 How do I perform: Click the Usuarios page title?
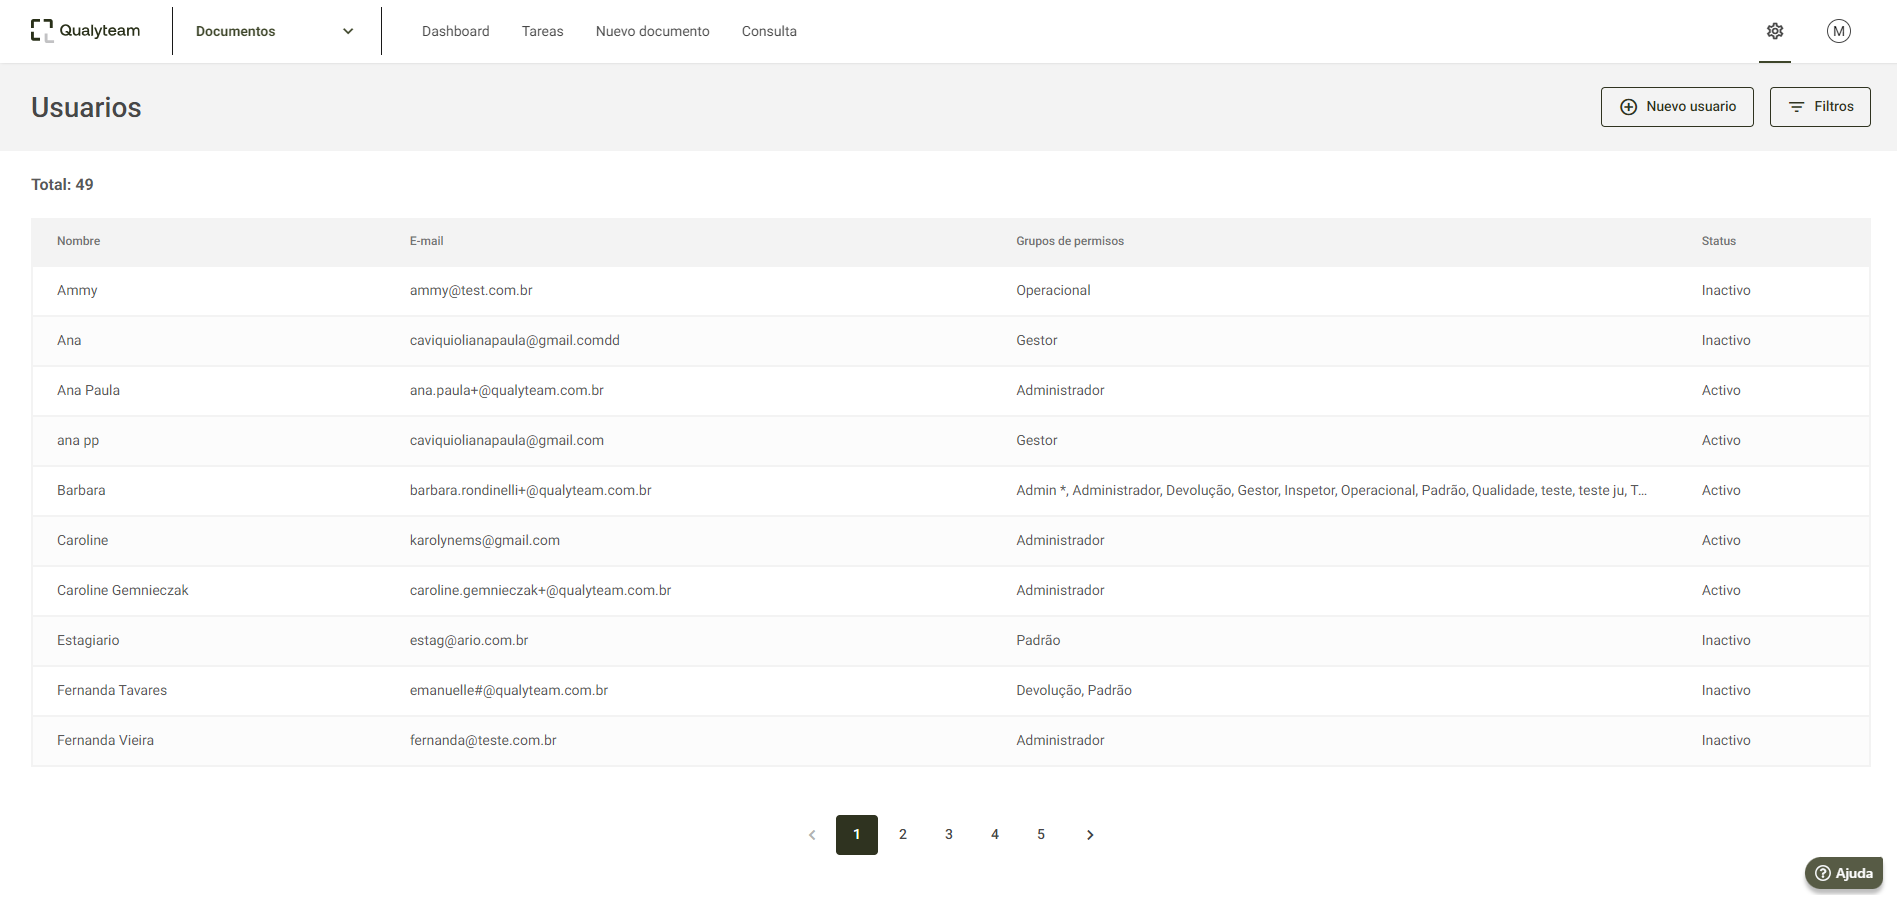[x=86, y=108]
